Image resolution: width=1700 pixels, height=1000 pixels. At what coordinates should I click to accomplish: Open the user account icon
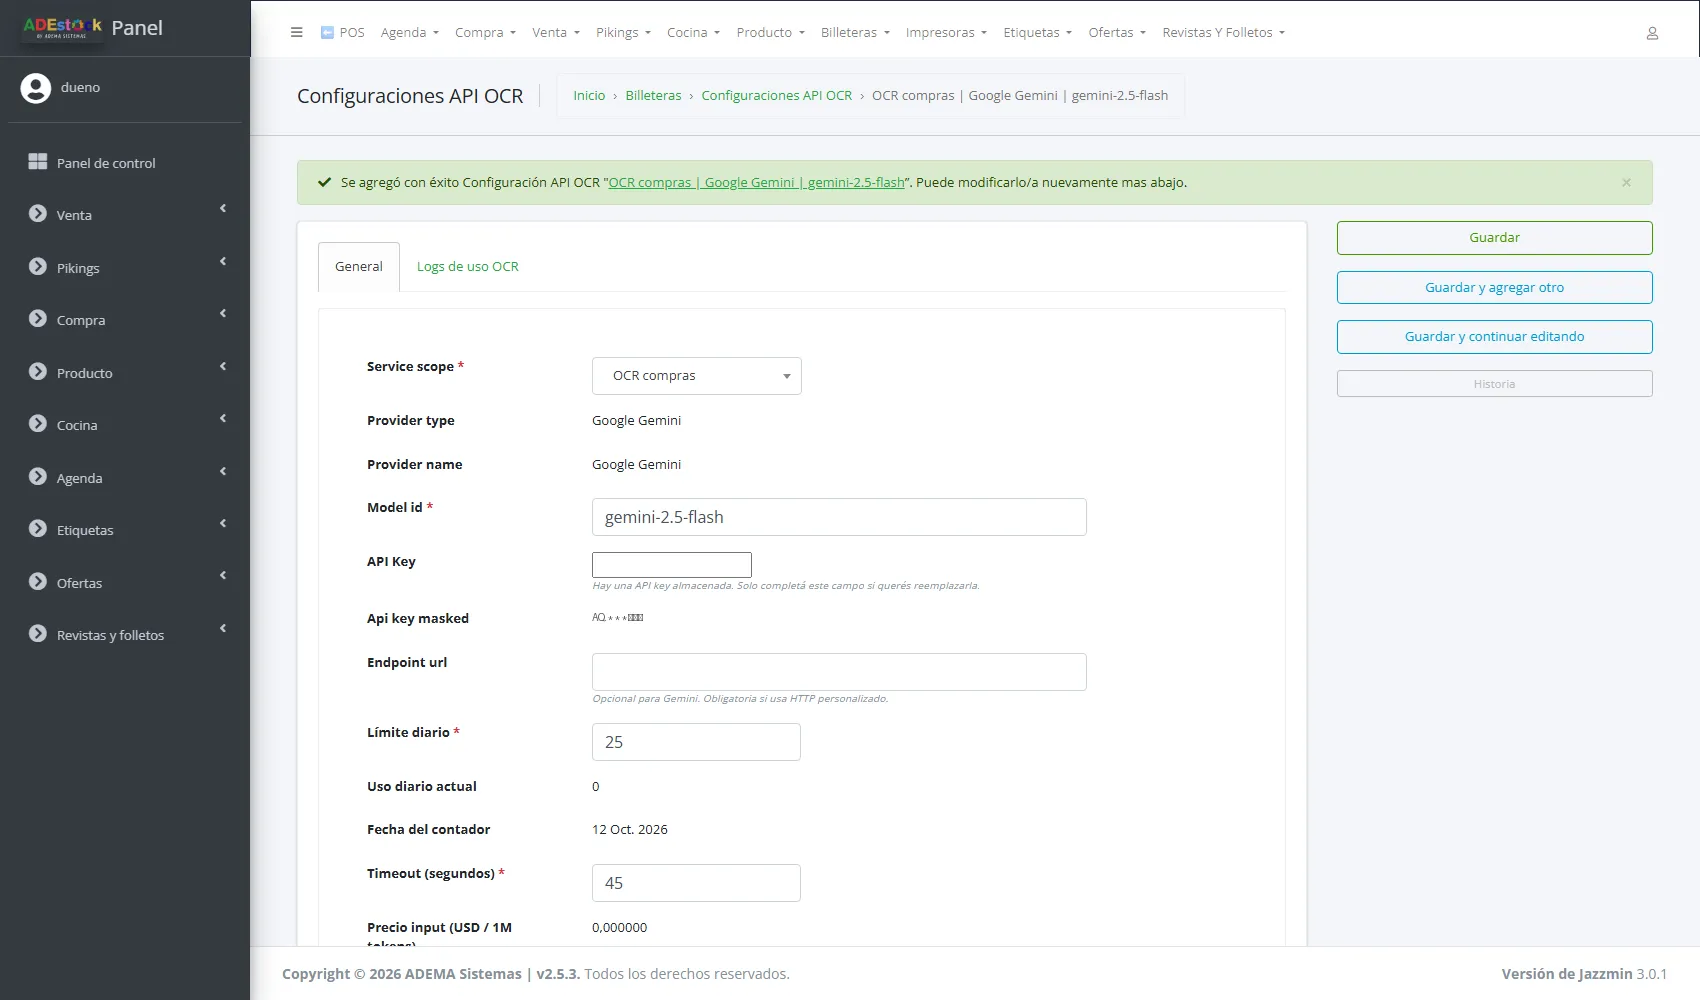coord(1652,33)
